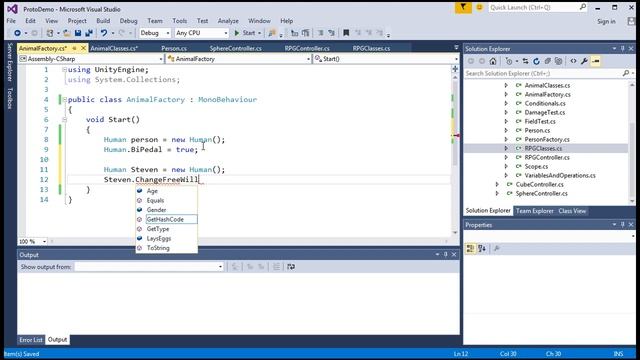Open the Analyze menu
640x360 pixels.
click(228, 21)
